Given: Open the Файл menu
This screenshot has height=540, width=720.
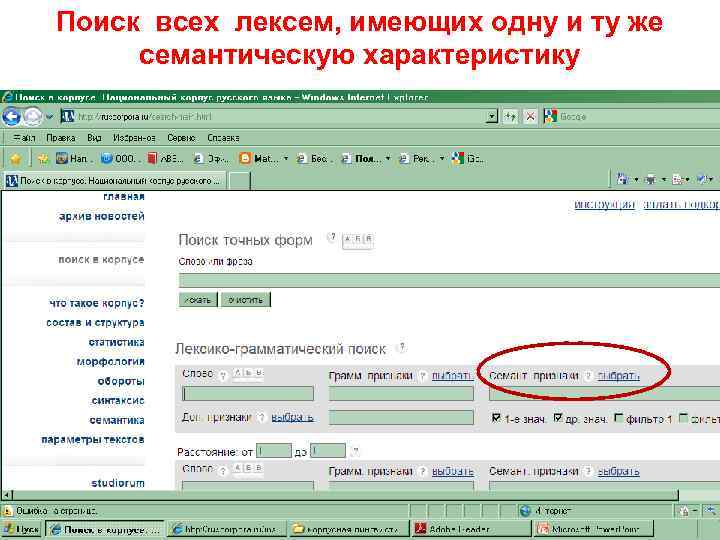Looking at the screenshot, I should click(x=24, y=138).
